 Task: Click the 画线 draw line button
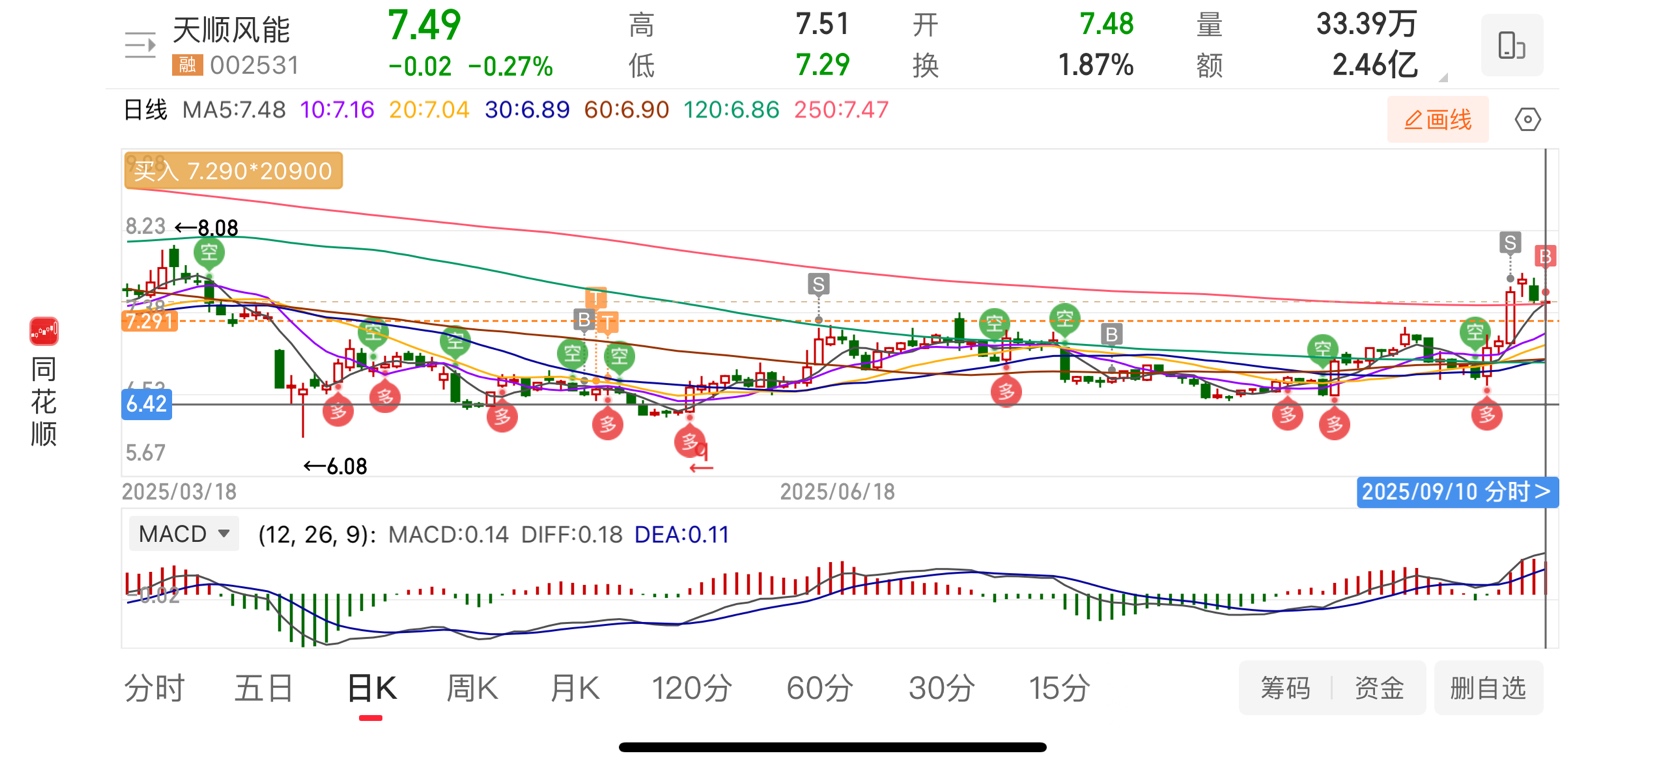1438,120
